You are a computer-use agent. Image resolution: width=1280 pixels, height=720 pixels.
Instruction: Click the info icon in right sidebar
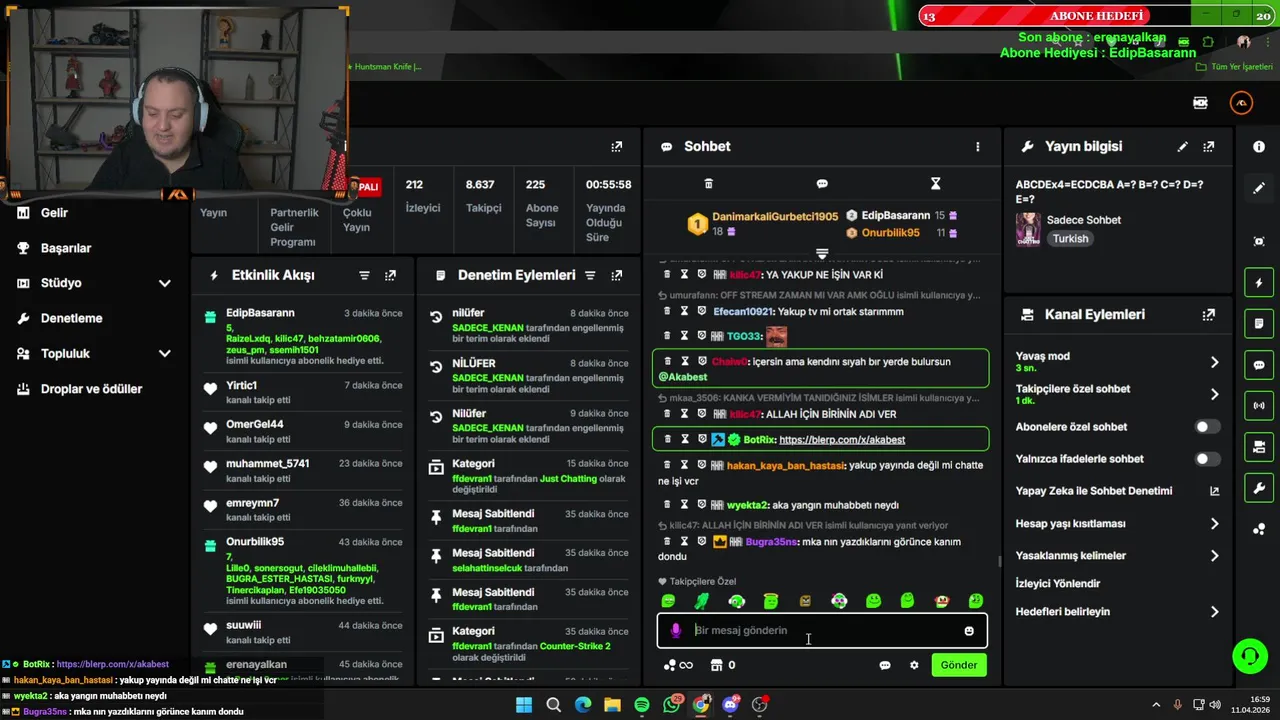click(1259, 146)
